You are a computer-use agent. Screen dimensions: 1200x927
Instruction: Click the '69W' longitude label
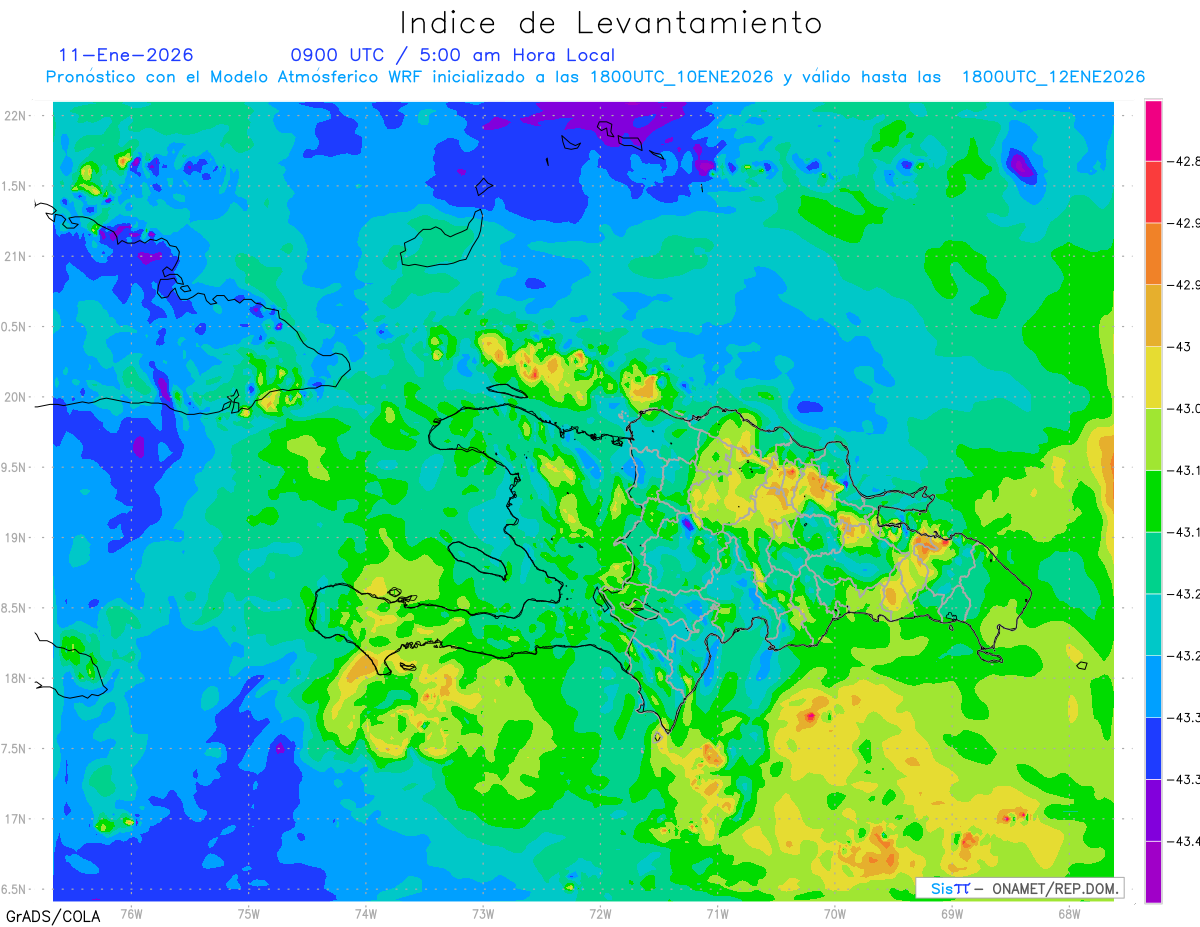click(951, 913)
